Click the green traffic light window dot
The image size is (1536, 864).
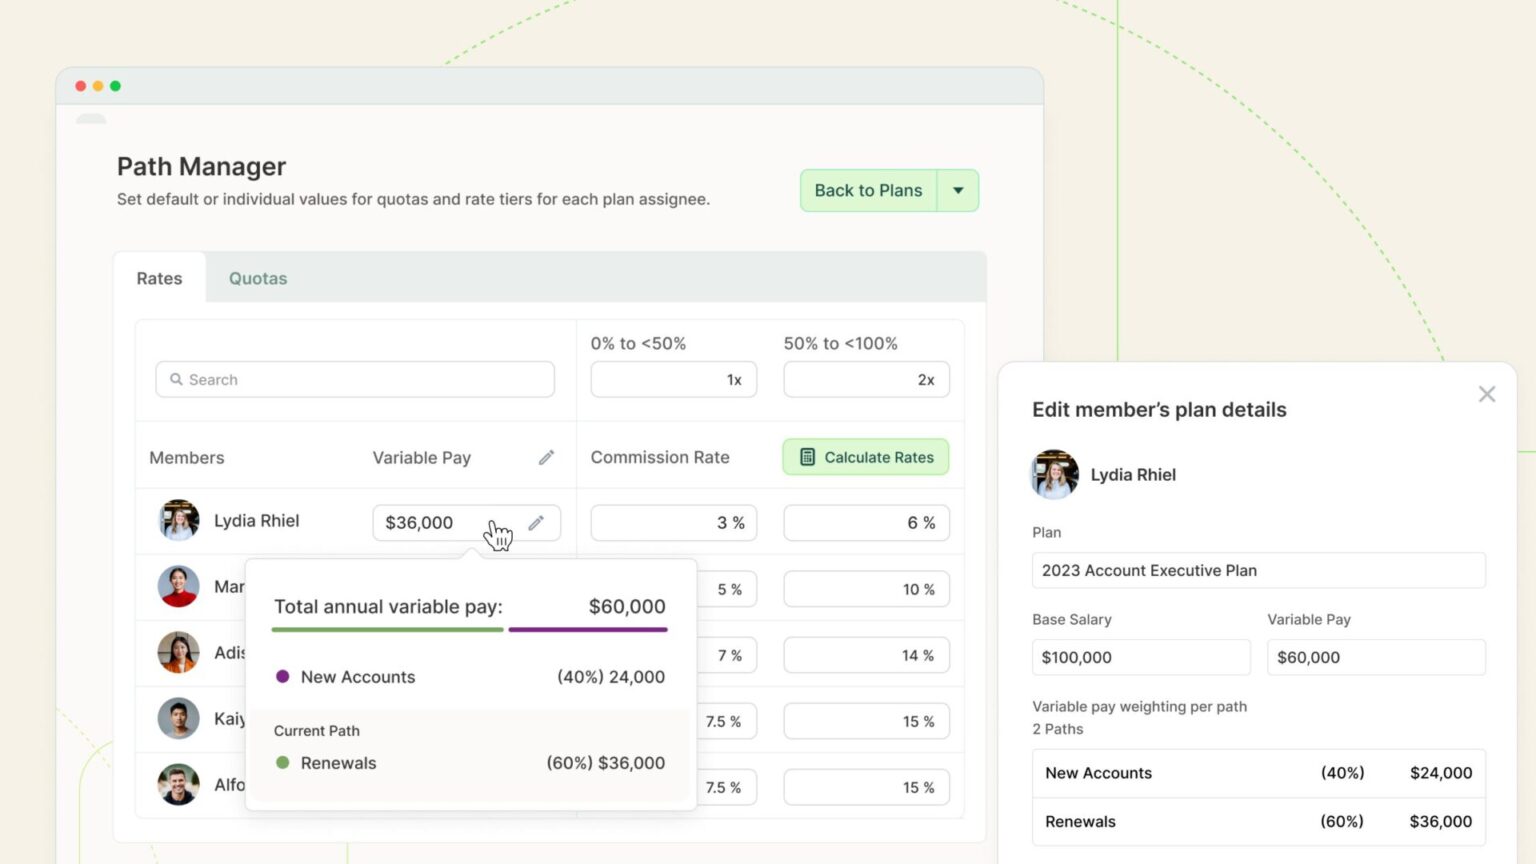coord(117,86)
